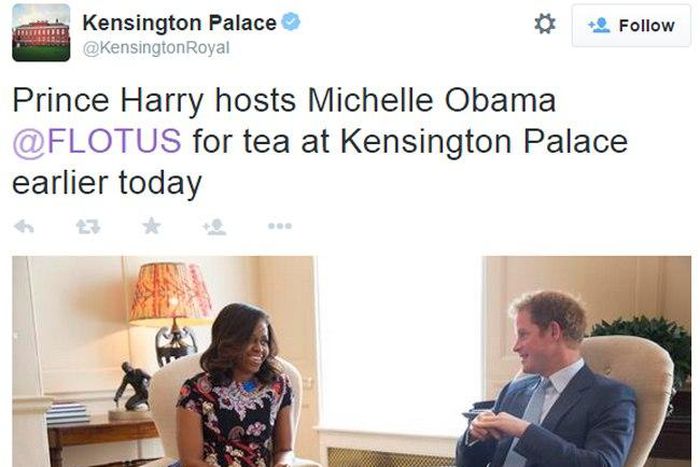
Task: Open the three-dots more options menu
Action: 280,226
